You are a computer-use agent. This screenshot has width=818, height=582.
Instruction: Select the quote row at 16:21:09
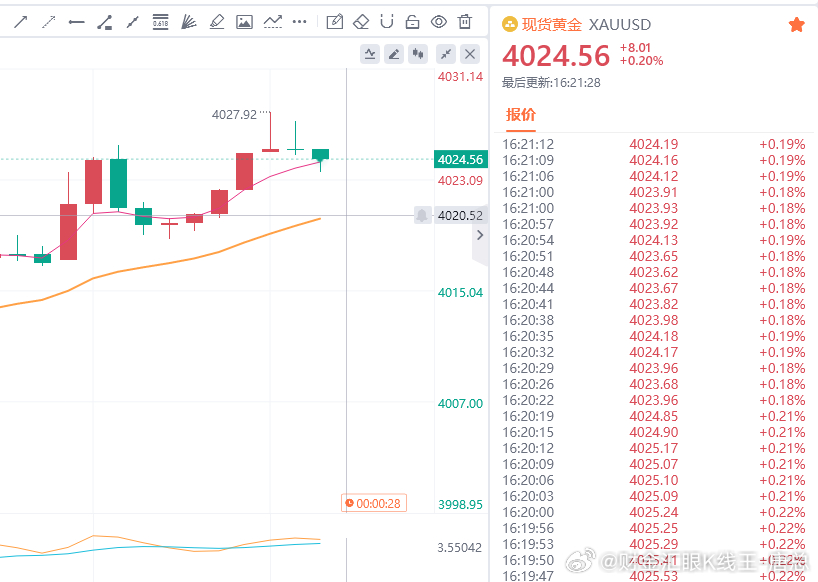tap(654, 160)
